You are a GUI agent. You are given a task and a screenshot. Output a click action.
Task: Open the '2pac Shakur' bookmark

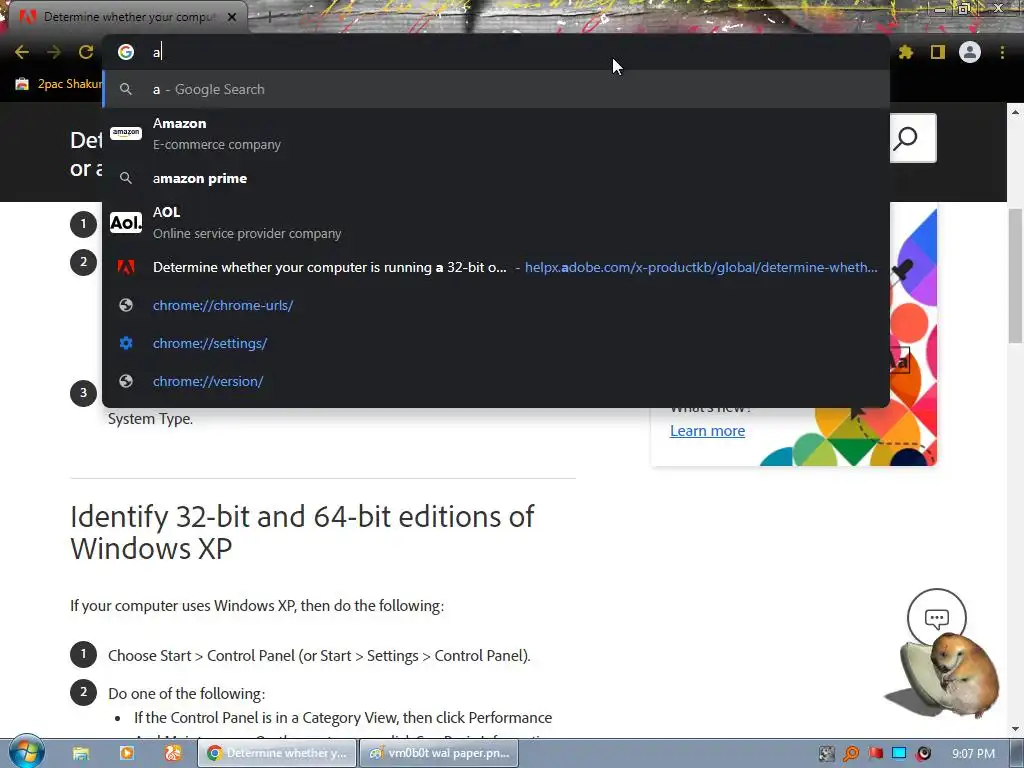tap(59, 84)
